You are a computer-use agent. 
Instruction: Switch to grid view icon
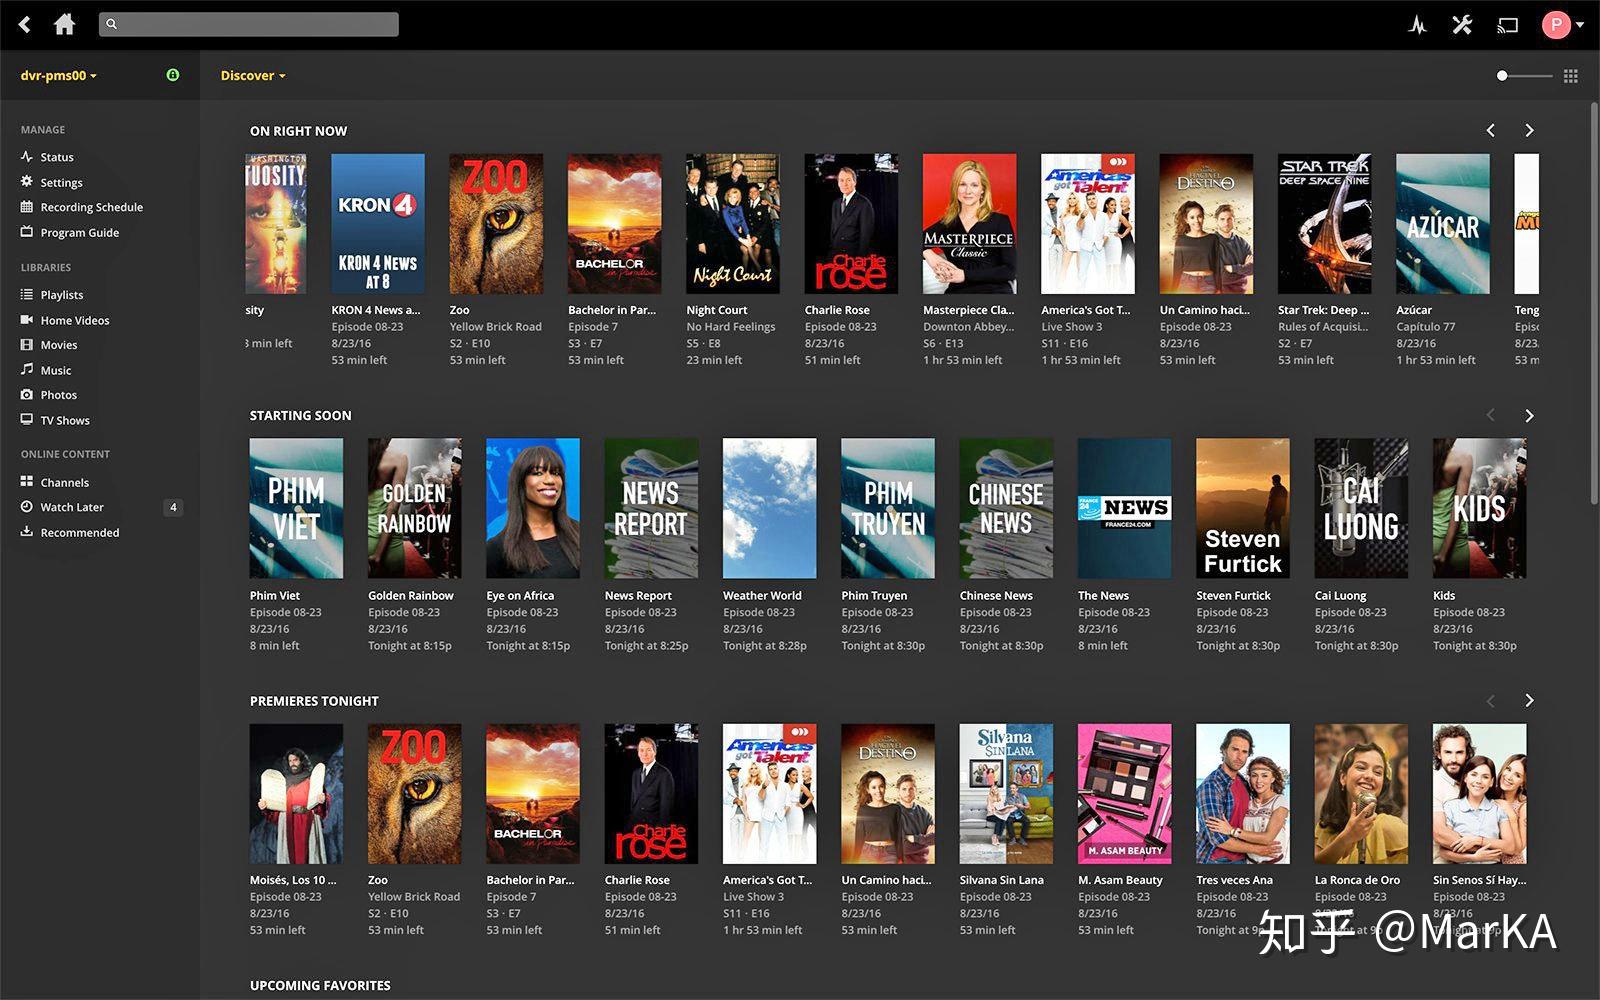(1571, 76)
